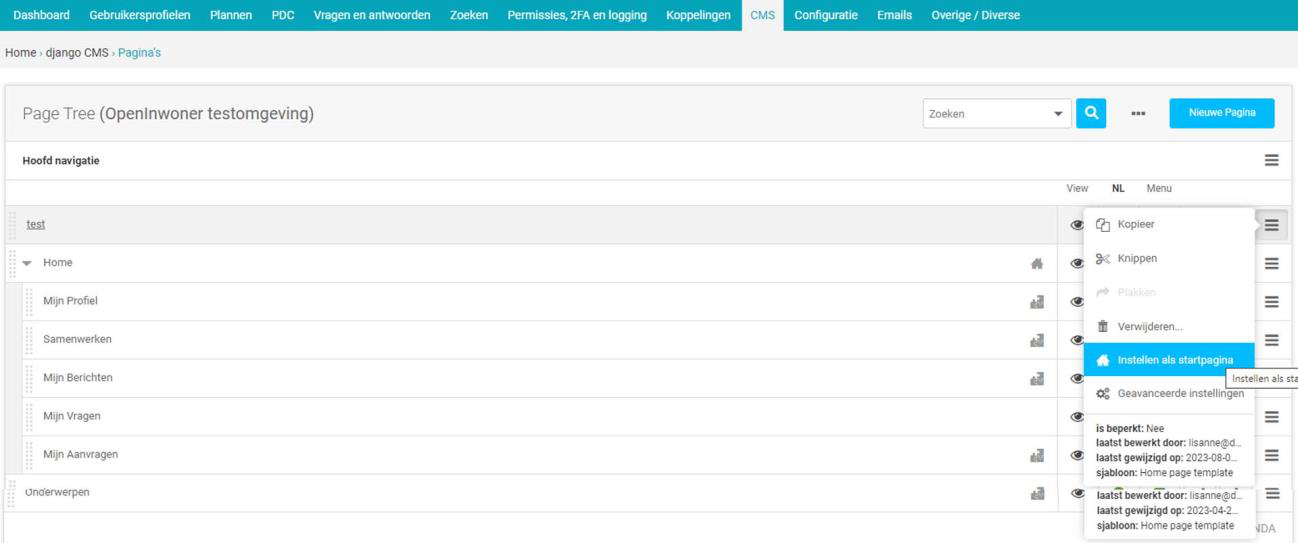Collapse the Home tree node

[x=27, y=263]
